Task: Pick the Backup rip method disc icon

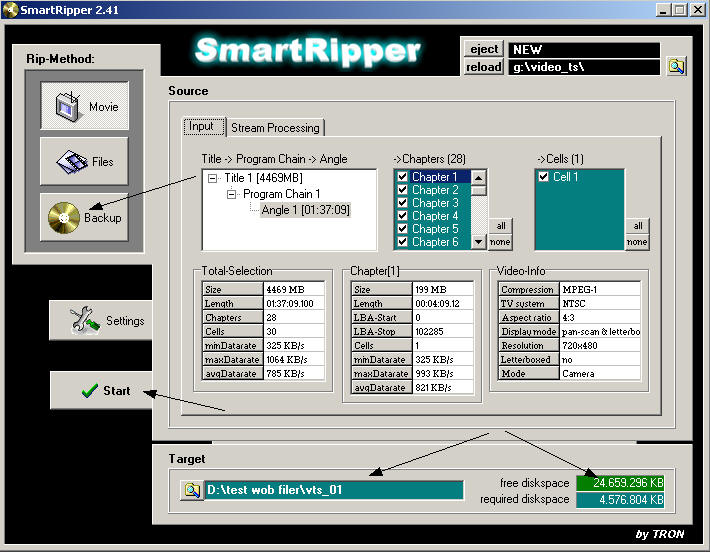Action: tap(64, 218)
